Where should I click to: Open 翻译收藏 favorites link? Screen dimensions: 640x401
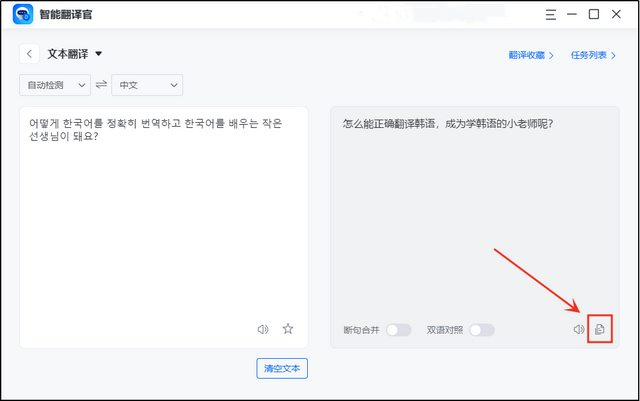(531, 55)
